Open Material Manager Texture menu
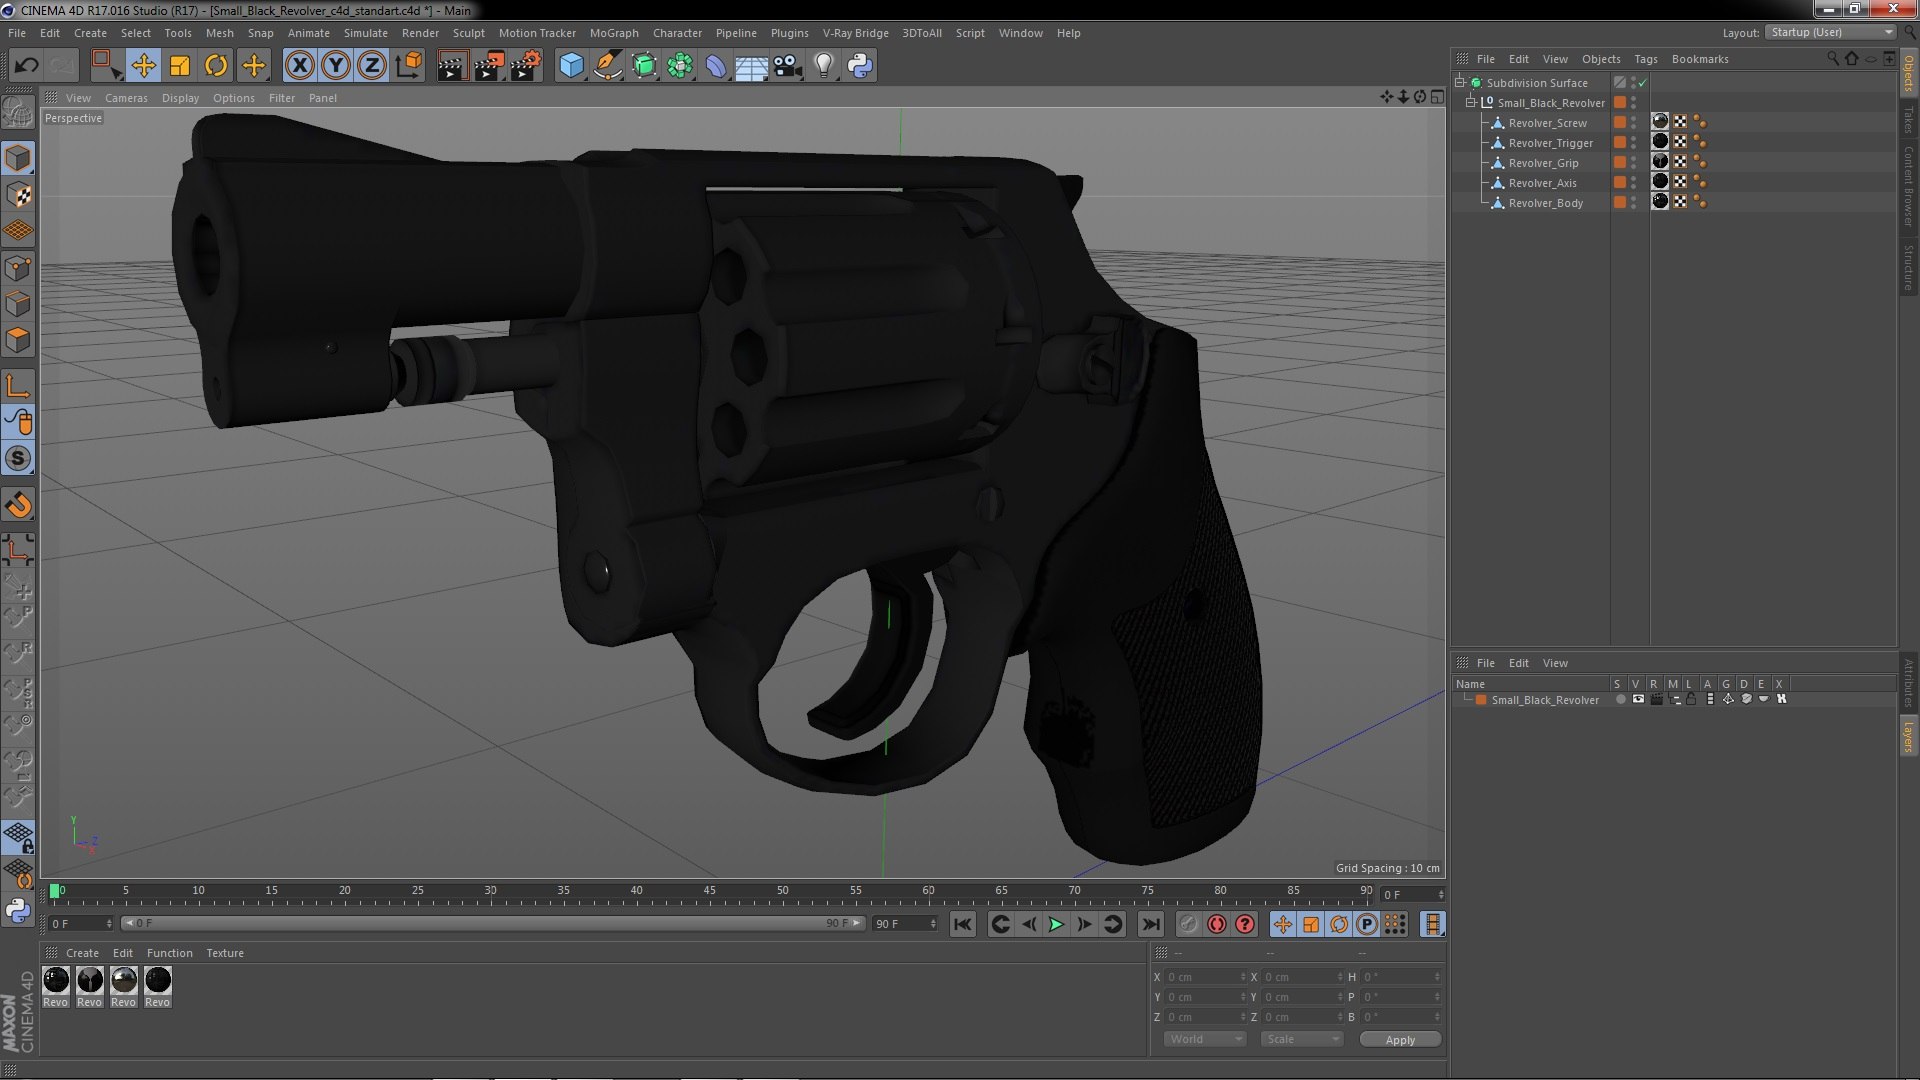1920x1080 pixels. point(225,953)
